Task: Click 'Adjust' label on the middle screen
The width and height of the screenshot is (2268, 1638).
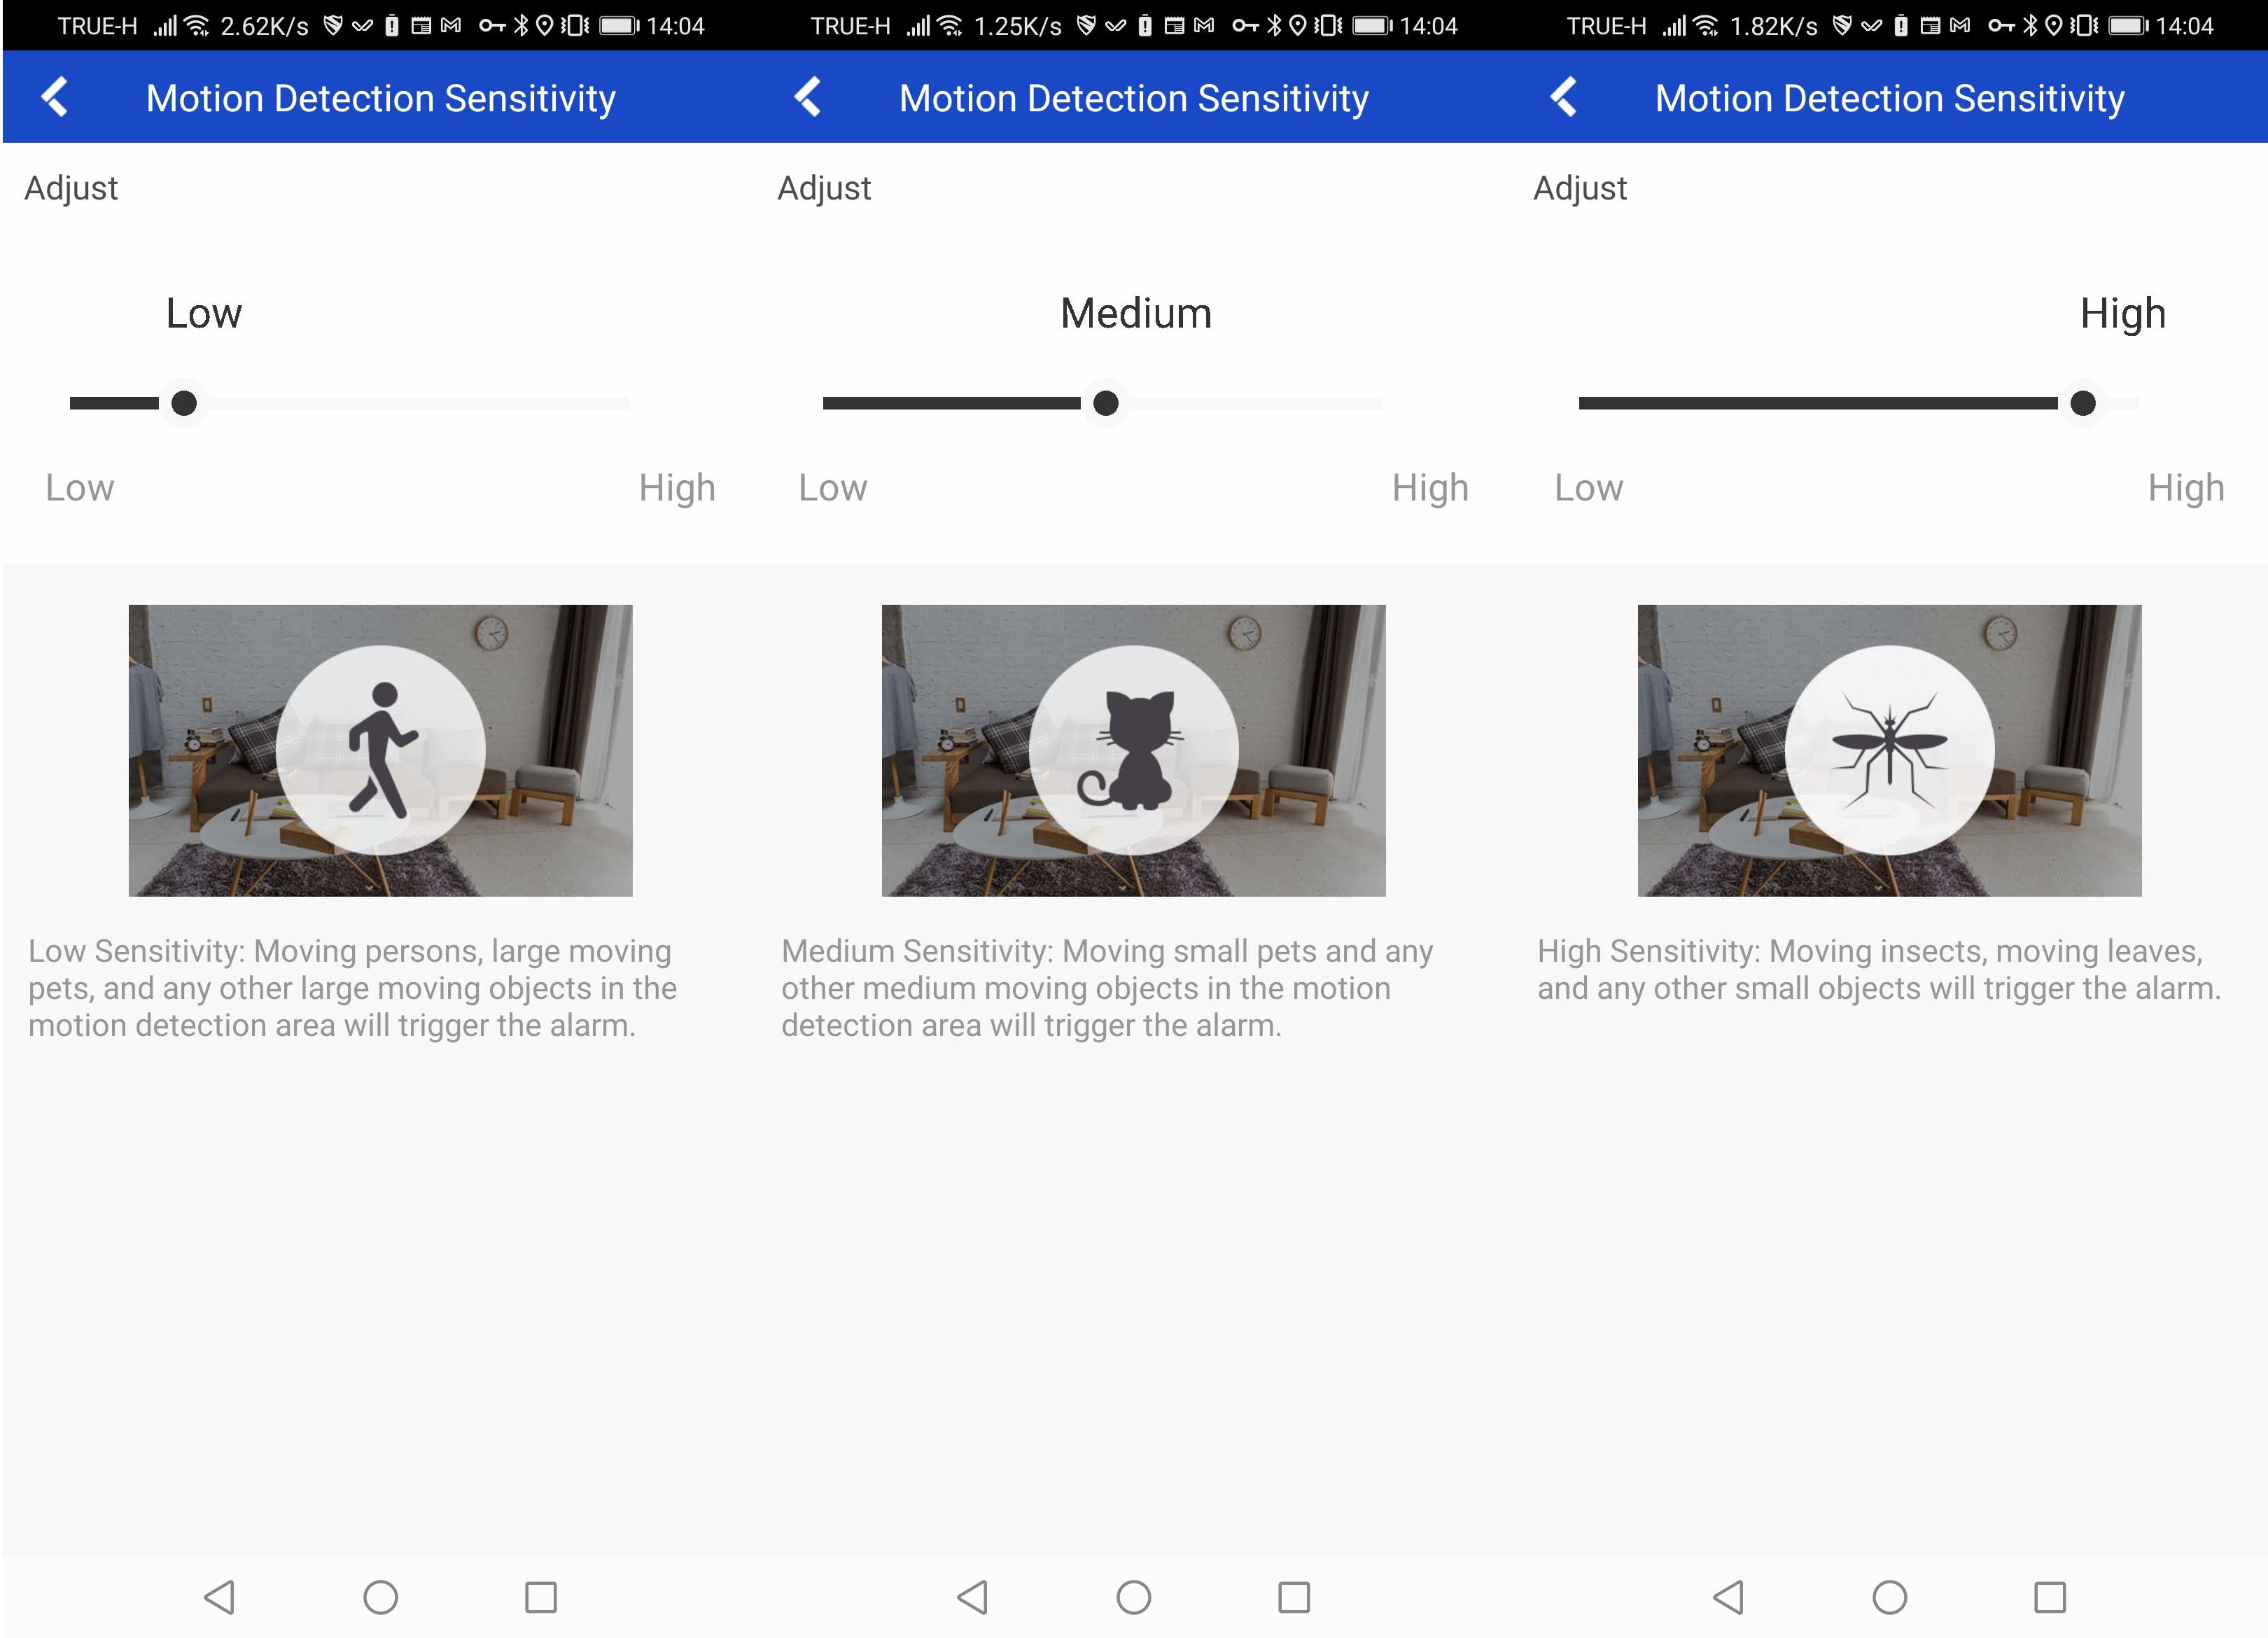Action: tap(824, 188)
